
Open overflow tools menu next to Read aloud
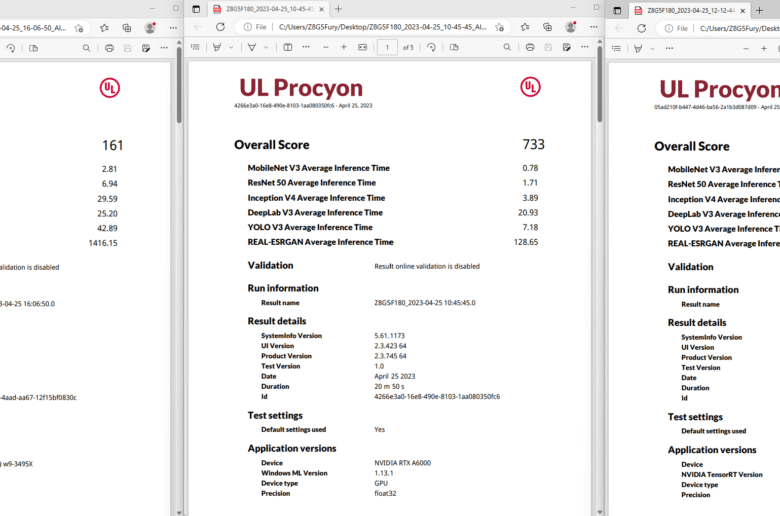[x=306, y=47]
